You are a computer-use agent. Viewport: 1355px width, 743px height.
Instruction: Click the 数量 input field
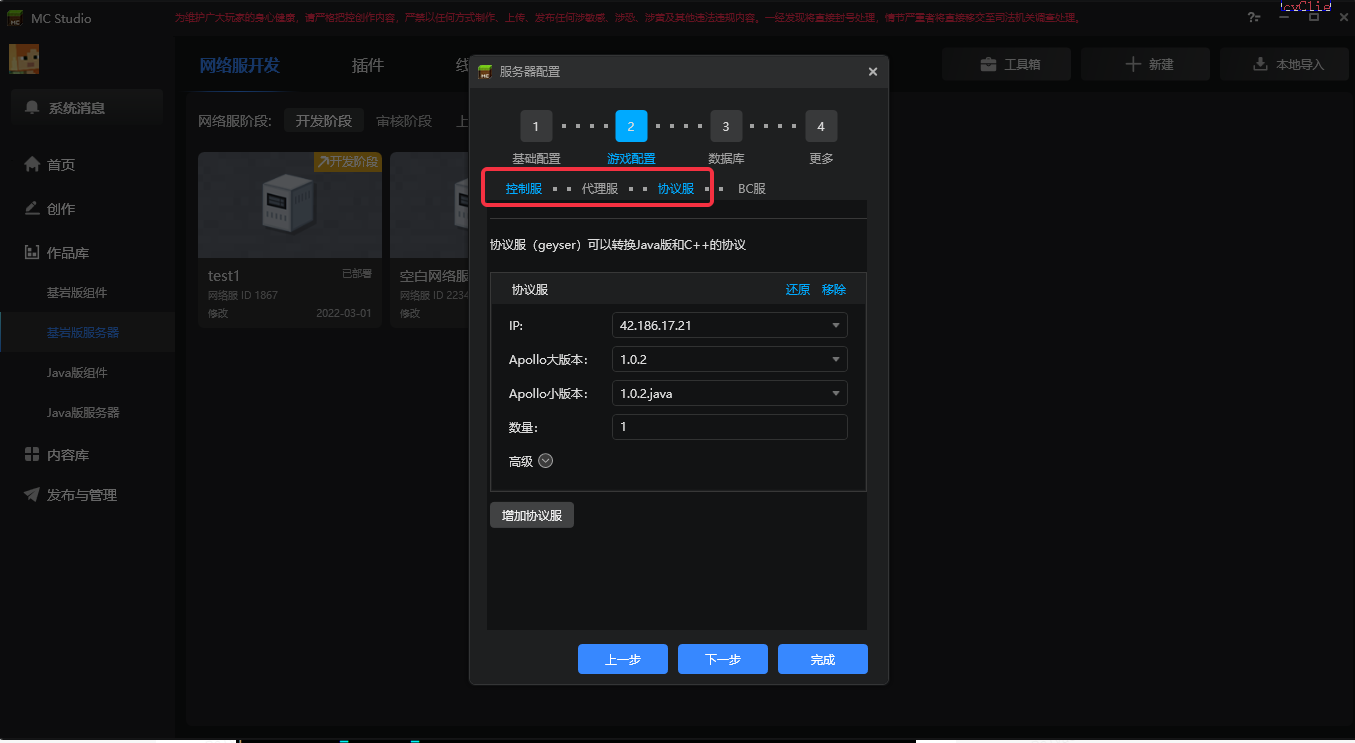point(730,427)
